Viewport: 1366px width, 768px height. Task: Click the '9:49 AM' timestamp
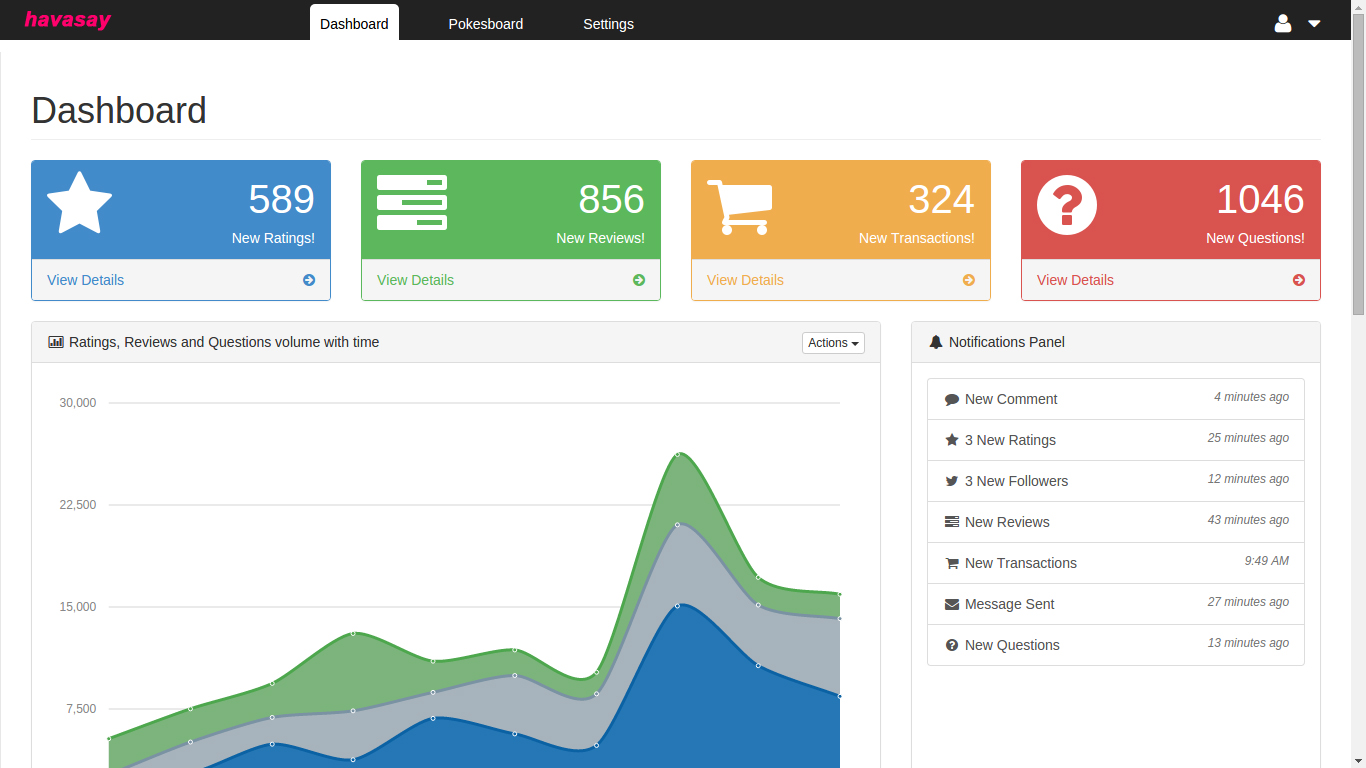(x=1266, y=561)
